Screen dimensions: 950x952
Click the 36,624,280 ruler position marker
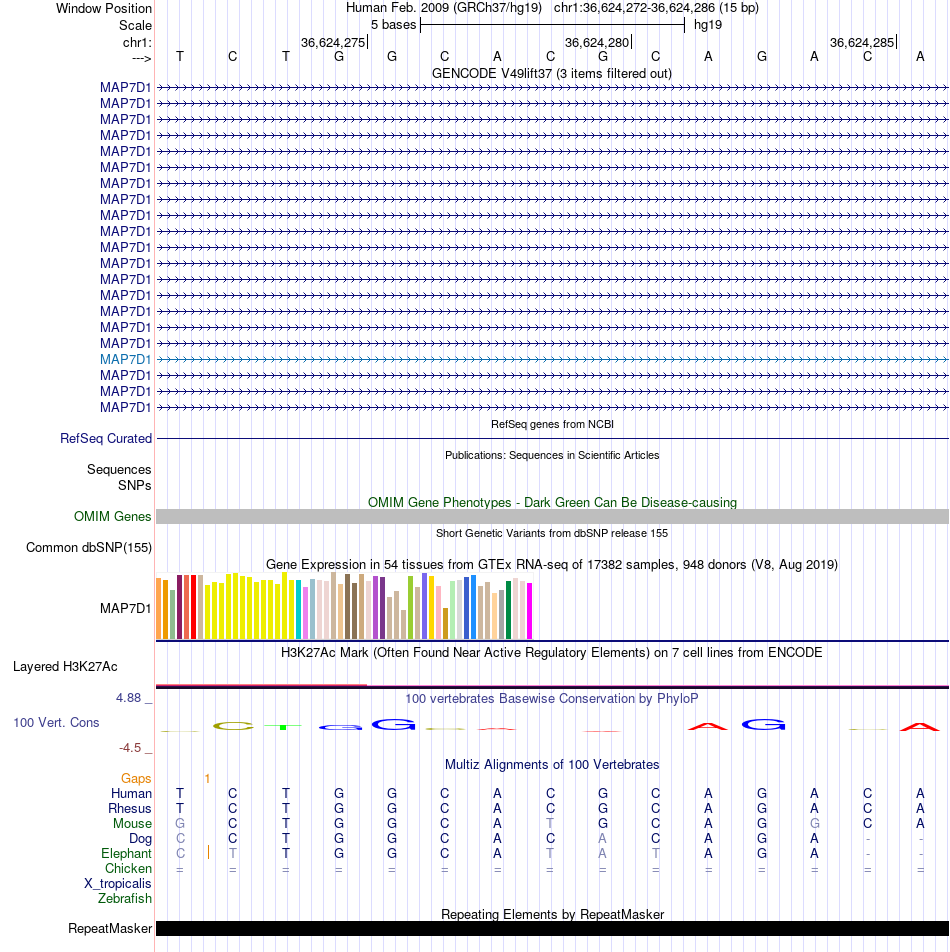pyautogui.click(x=598, y=42)
